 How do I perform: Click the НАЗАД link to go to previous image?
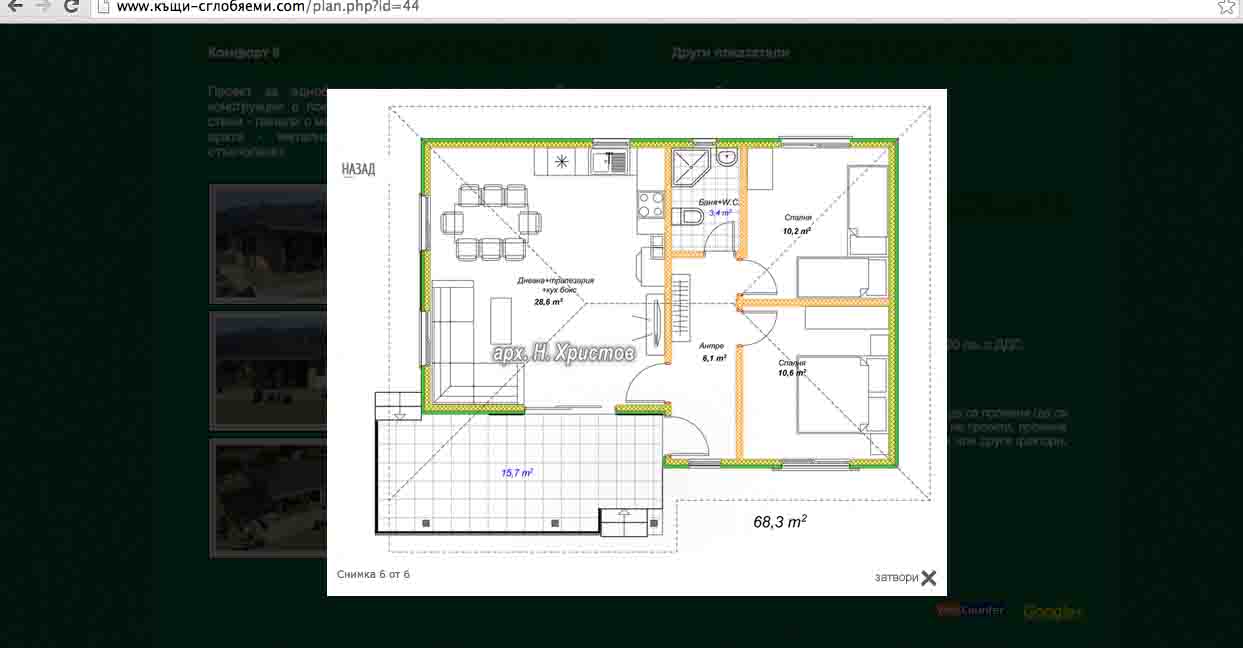click(358, 169)
